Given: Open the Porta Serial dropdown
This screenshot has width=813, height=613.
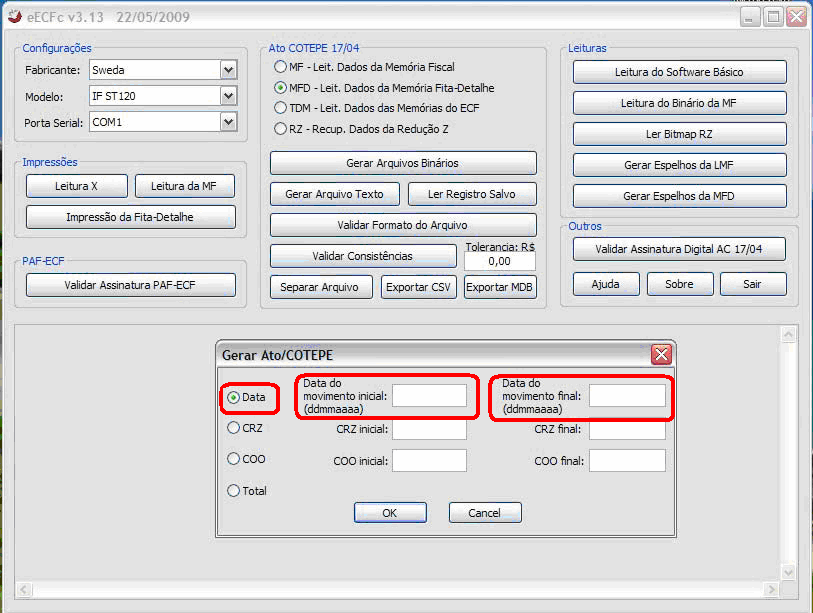Looking at the screenshot, I should point(228,122).
